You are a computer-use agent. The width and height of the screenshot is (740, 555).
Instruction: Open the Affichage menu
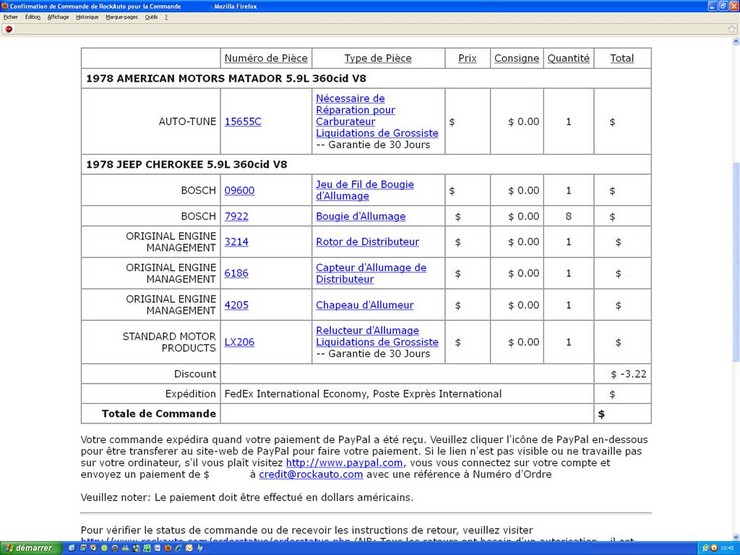(58, 17)
